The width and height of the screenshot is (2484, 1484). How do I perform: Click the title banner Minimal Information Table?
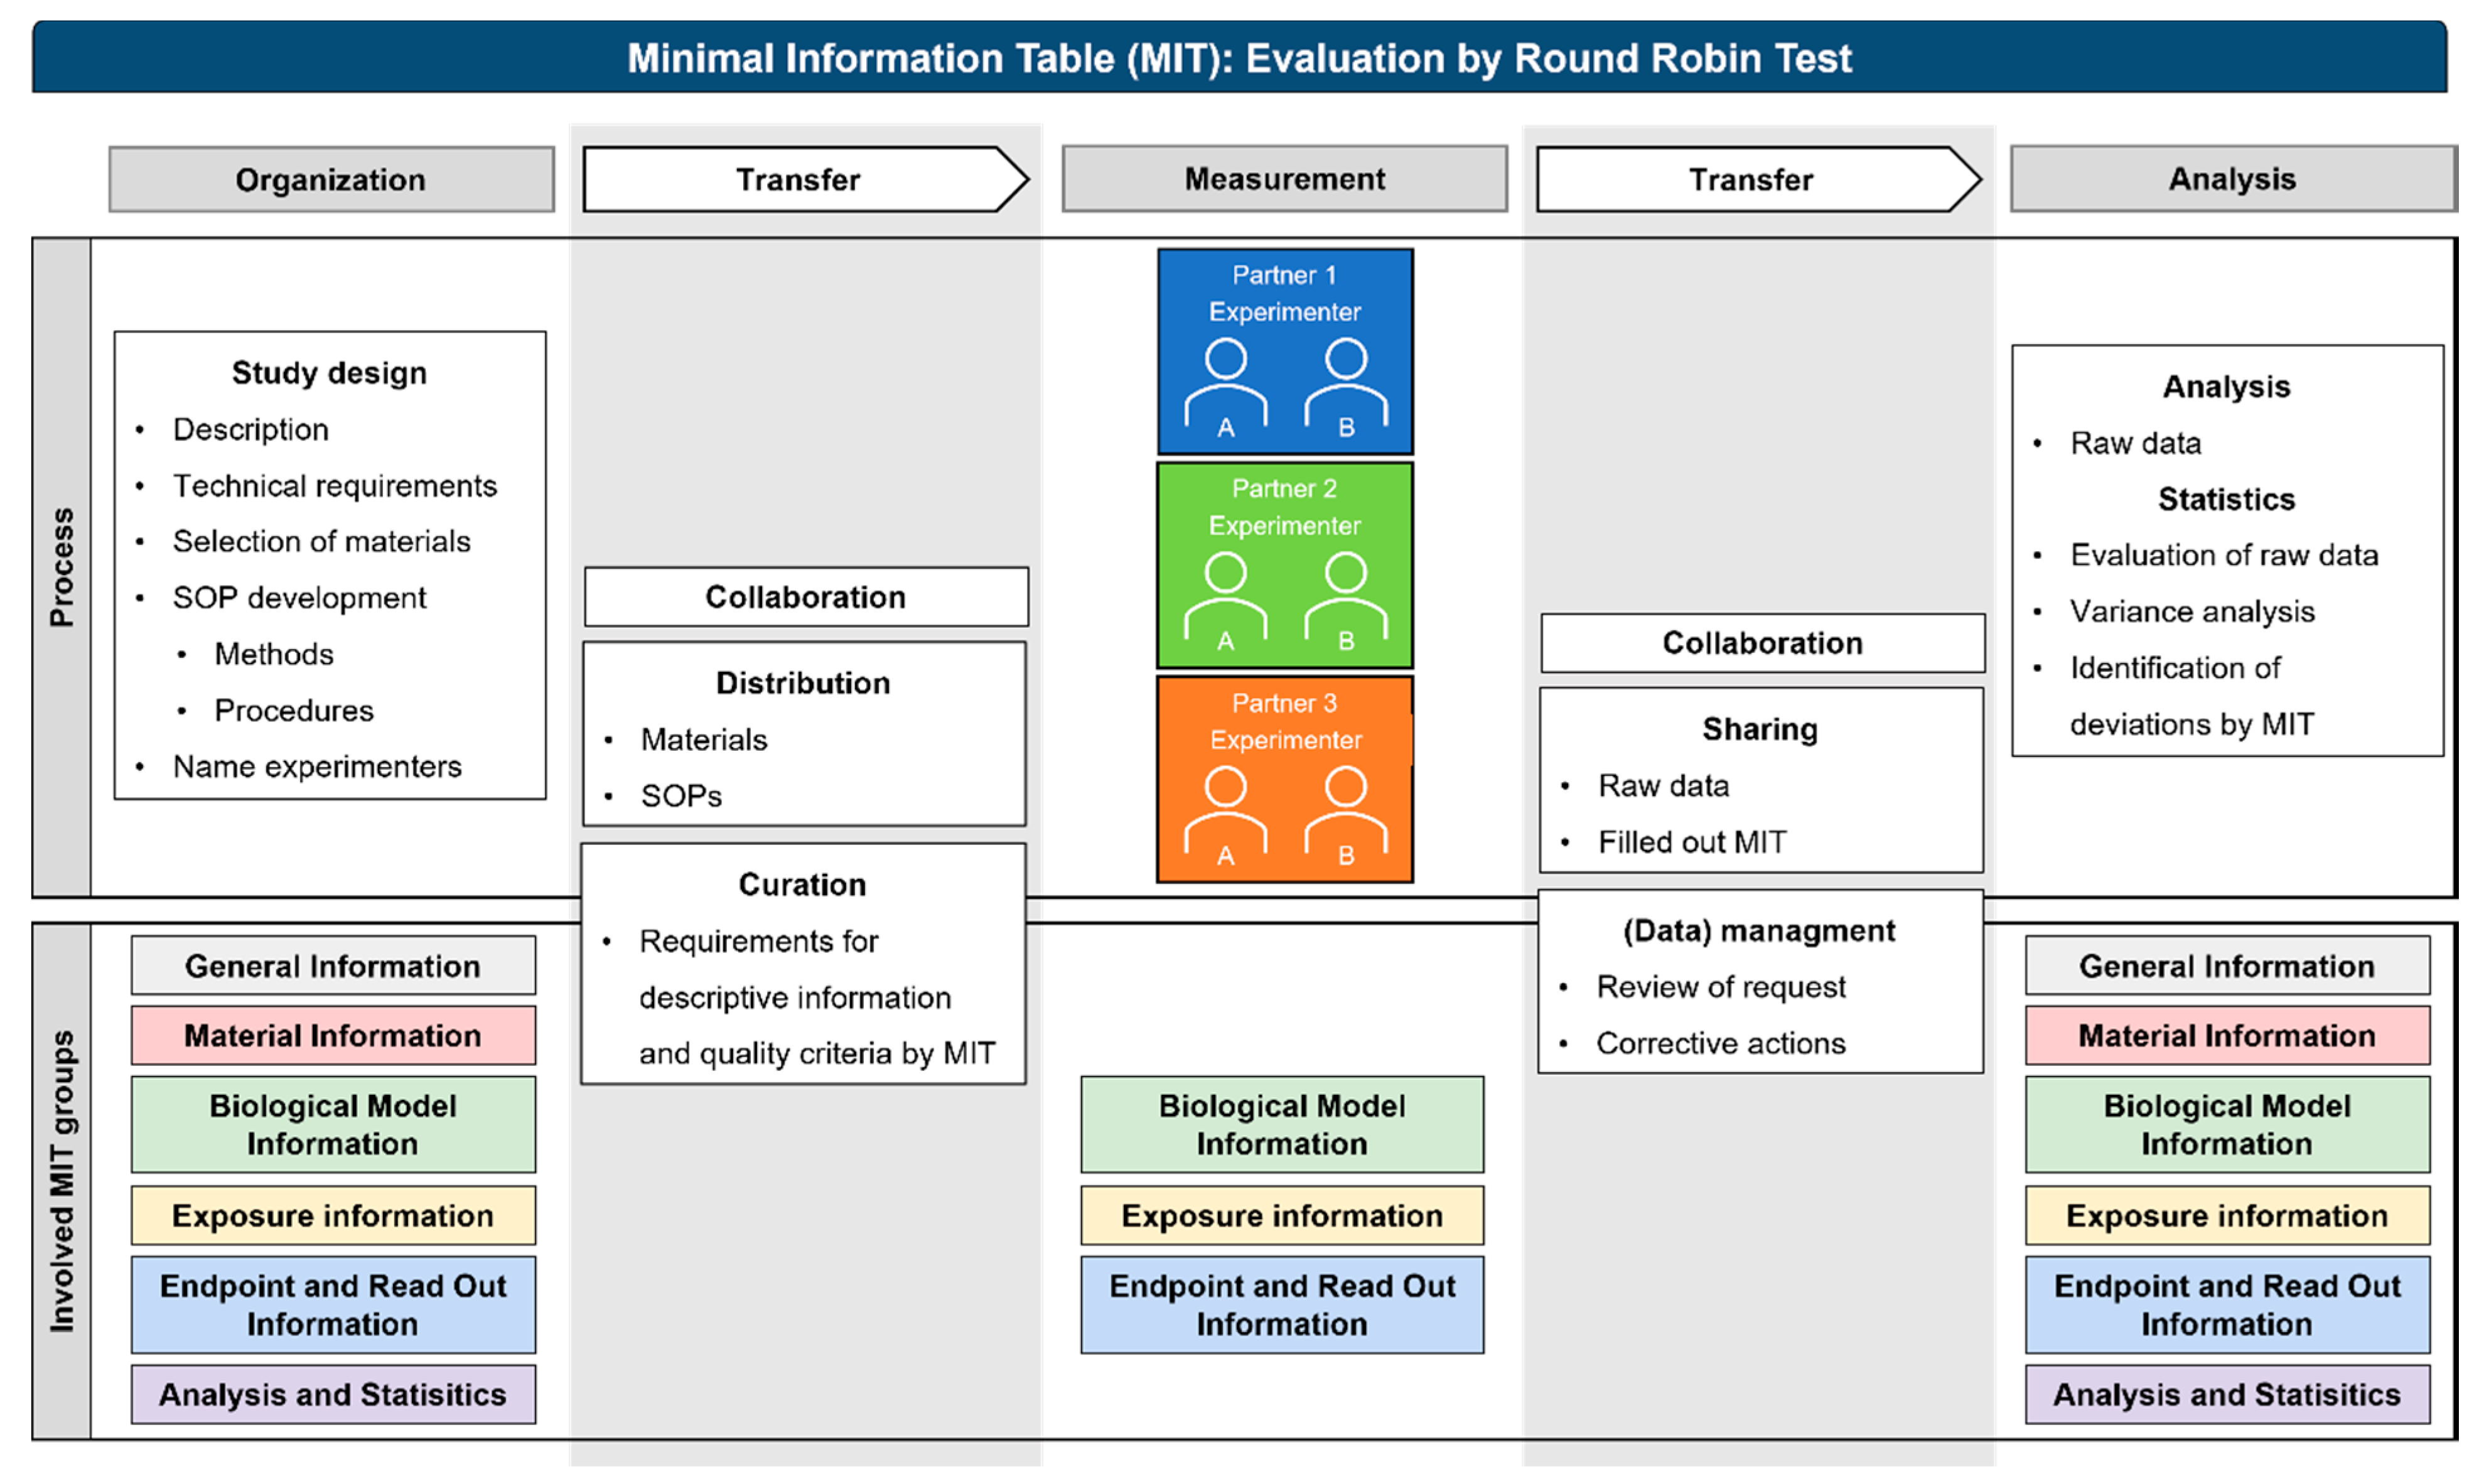point(1239,58)
